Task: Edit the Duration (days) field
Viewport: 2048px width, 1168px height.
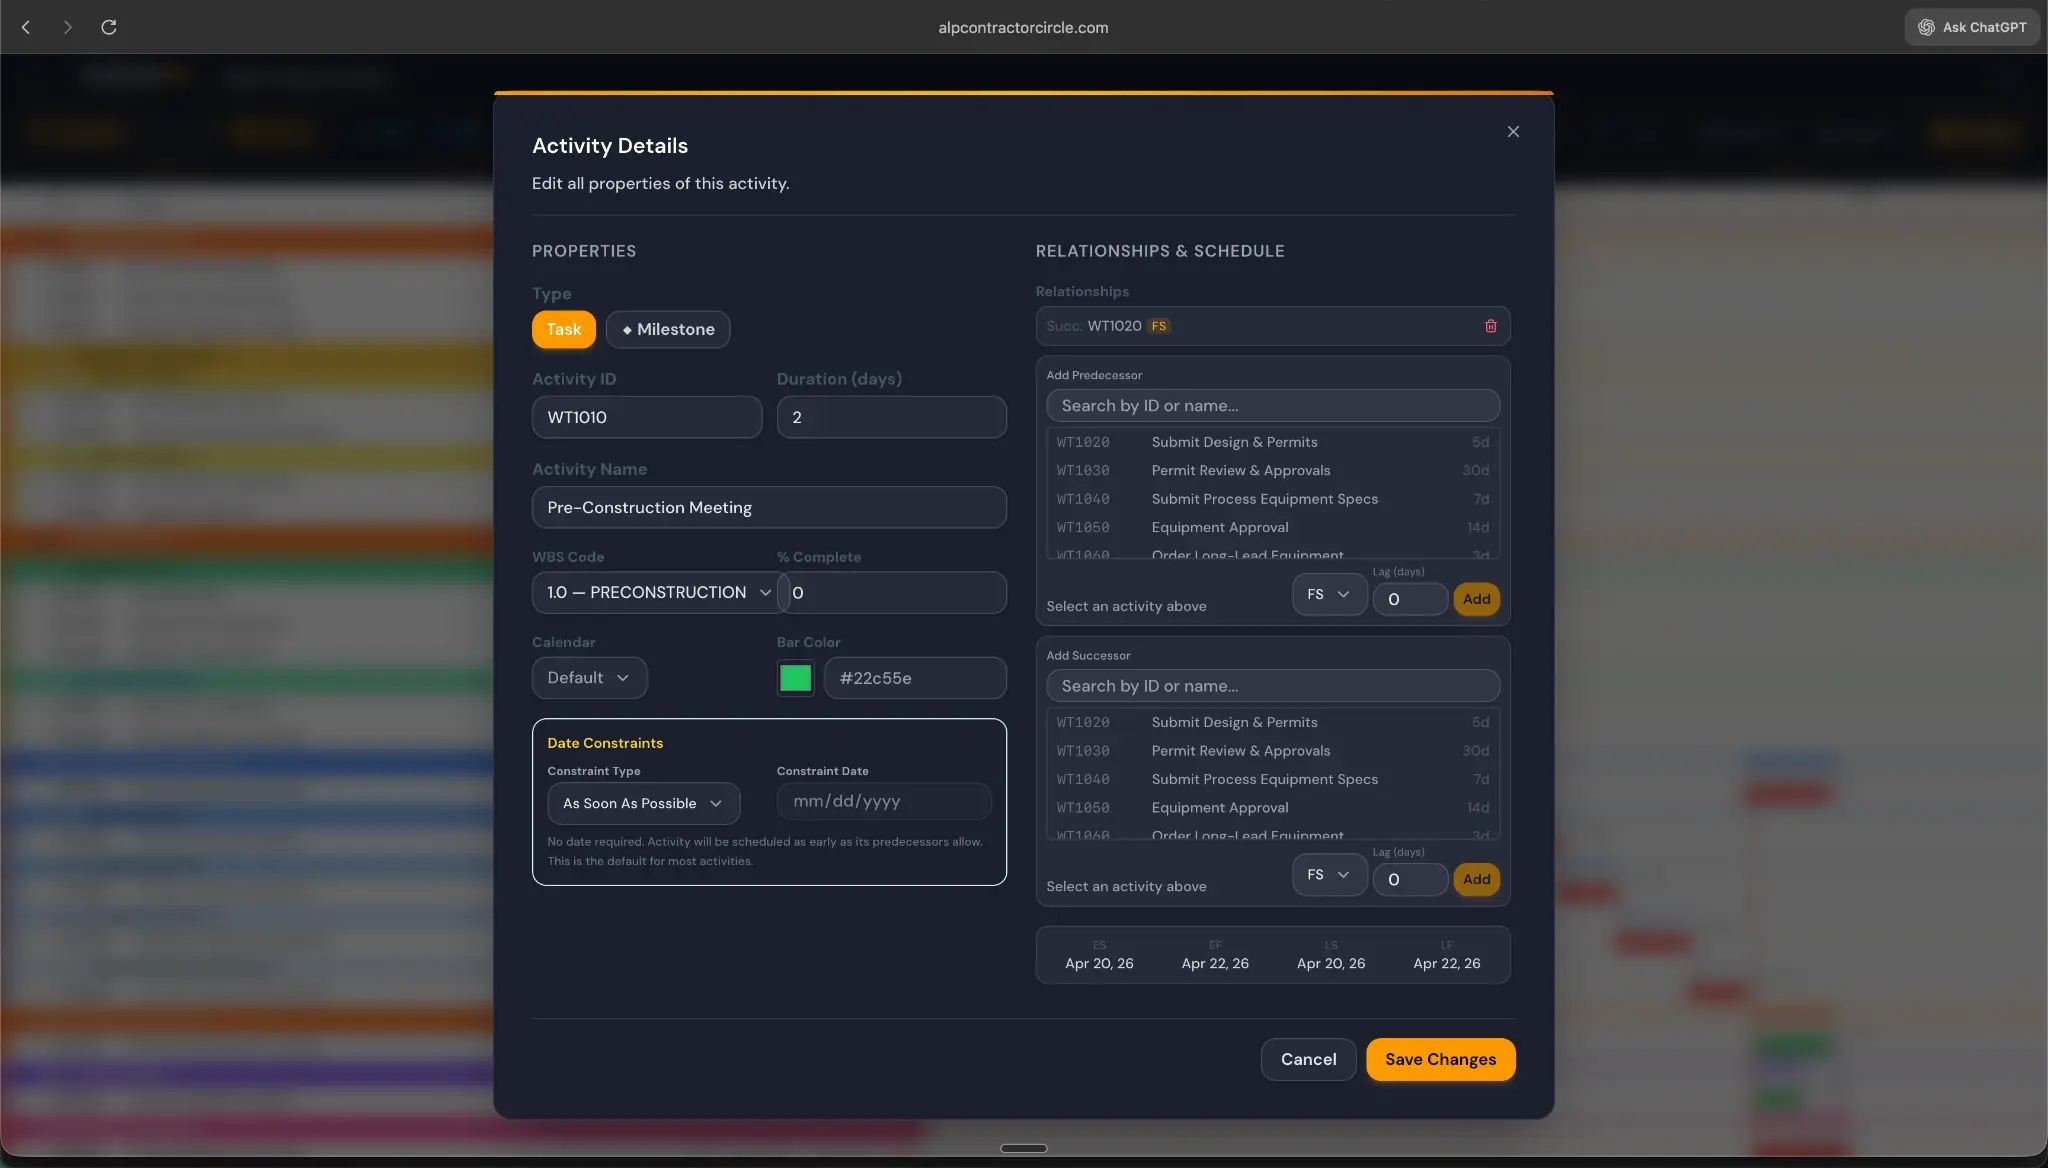Action: 891,417
